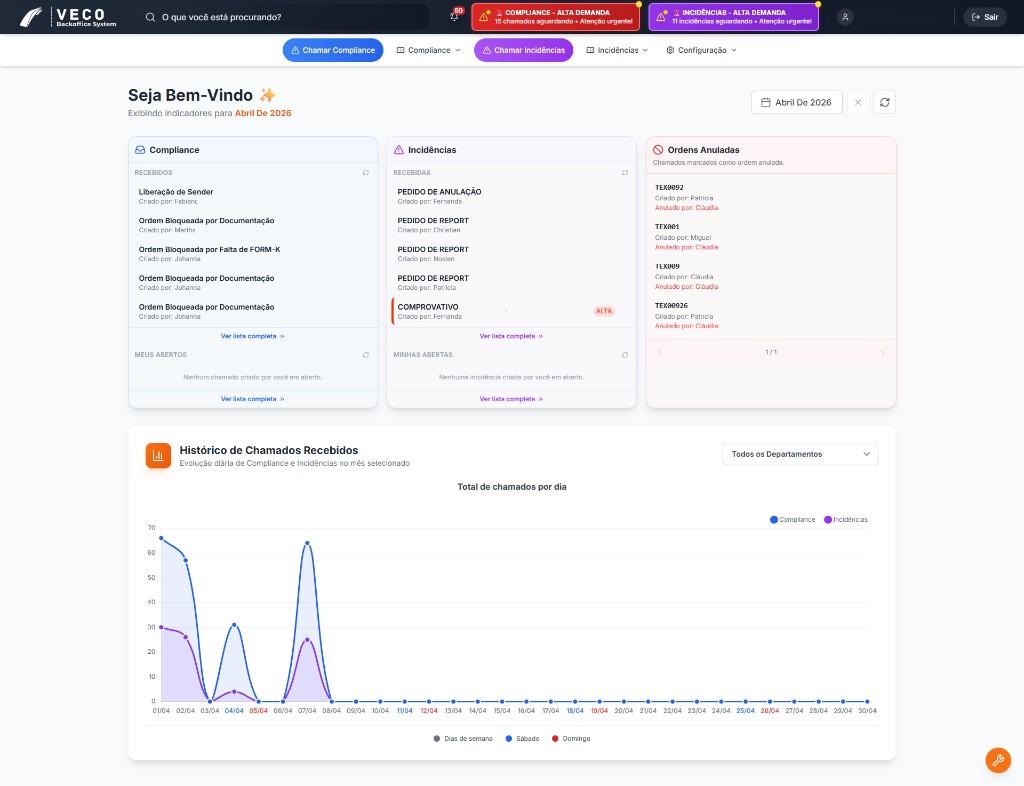Image resolution: width=1024 pixels, height=786 pixels.
Task: Expand the Todos os Departamentos dropdown
Action: coord(800,454)
